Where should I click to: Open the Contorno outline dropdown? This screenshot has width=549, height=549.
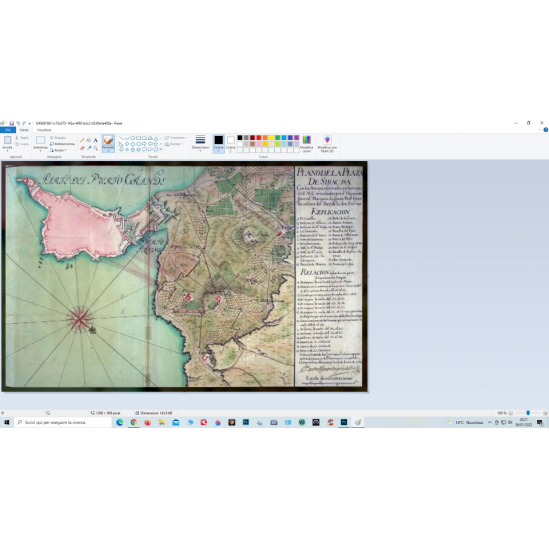coord(176,138)
